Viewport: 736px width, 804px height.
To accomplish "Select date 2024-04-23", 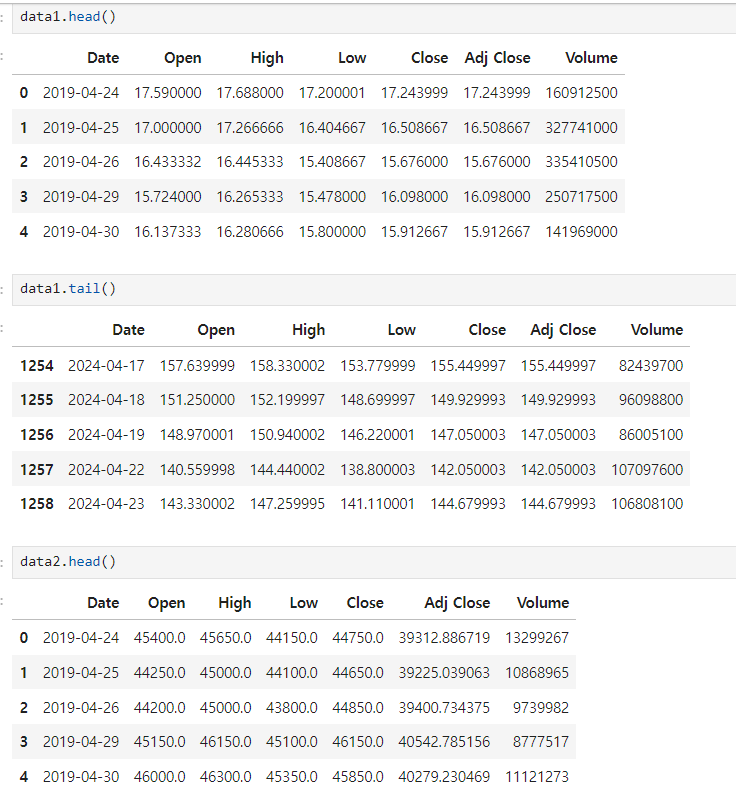I will tap(106, 504).
